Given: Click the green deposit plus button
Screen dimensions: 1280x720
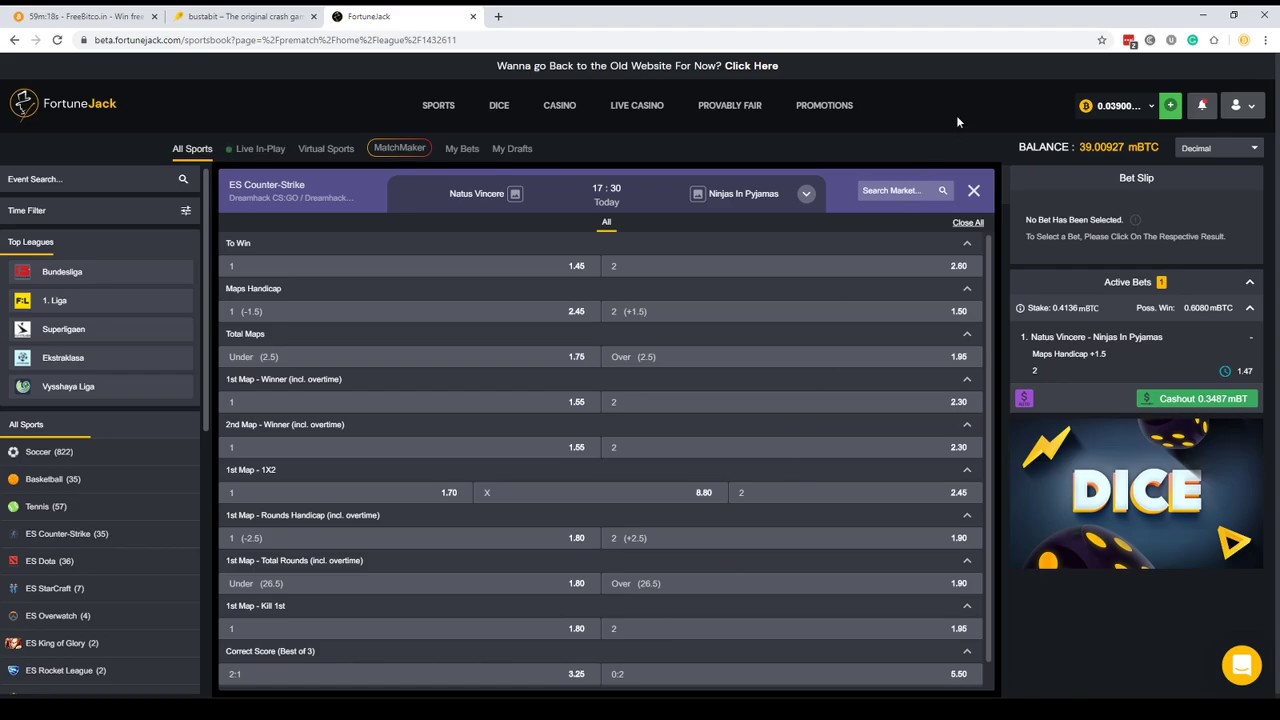Looking at the screenshot, I should [x=1170, y=105].
